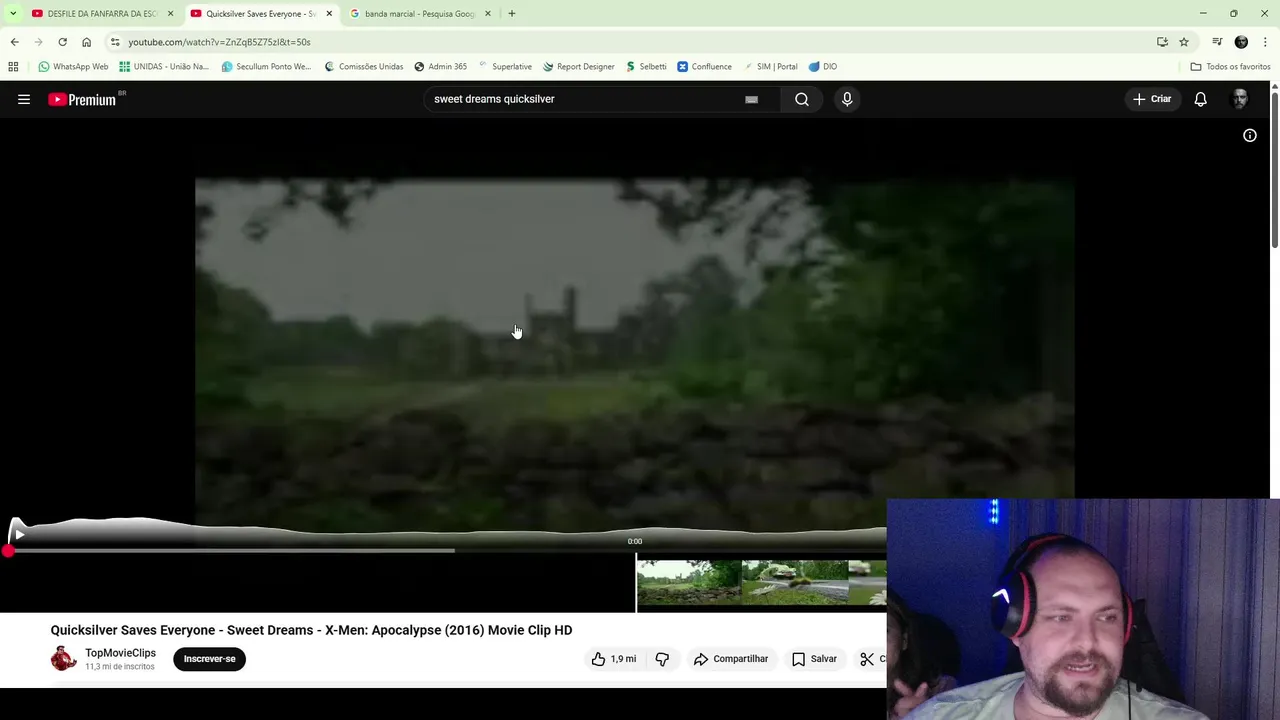The image size is (1280, 720).
Task: View site information icon in address bar
Action: pyautogui.click(x=115, y=42)
